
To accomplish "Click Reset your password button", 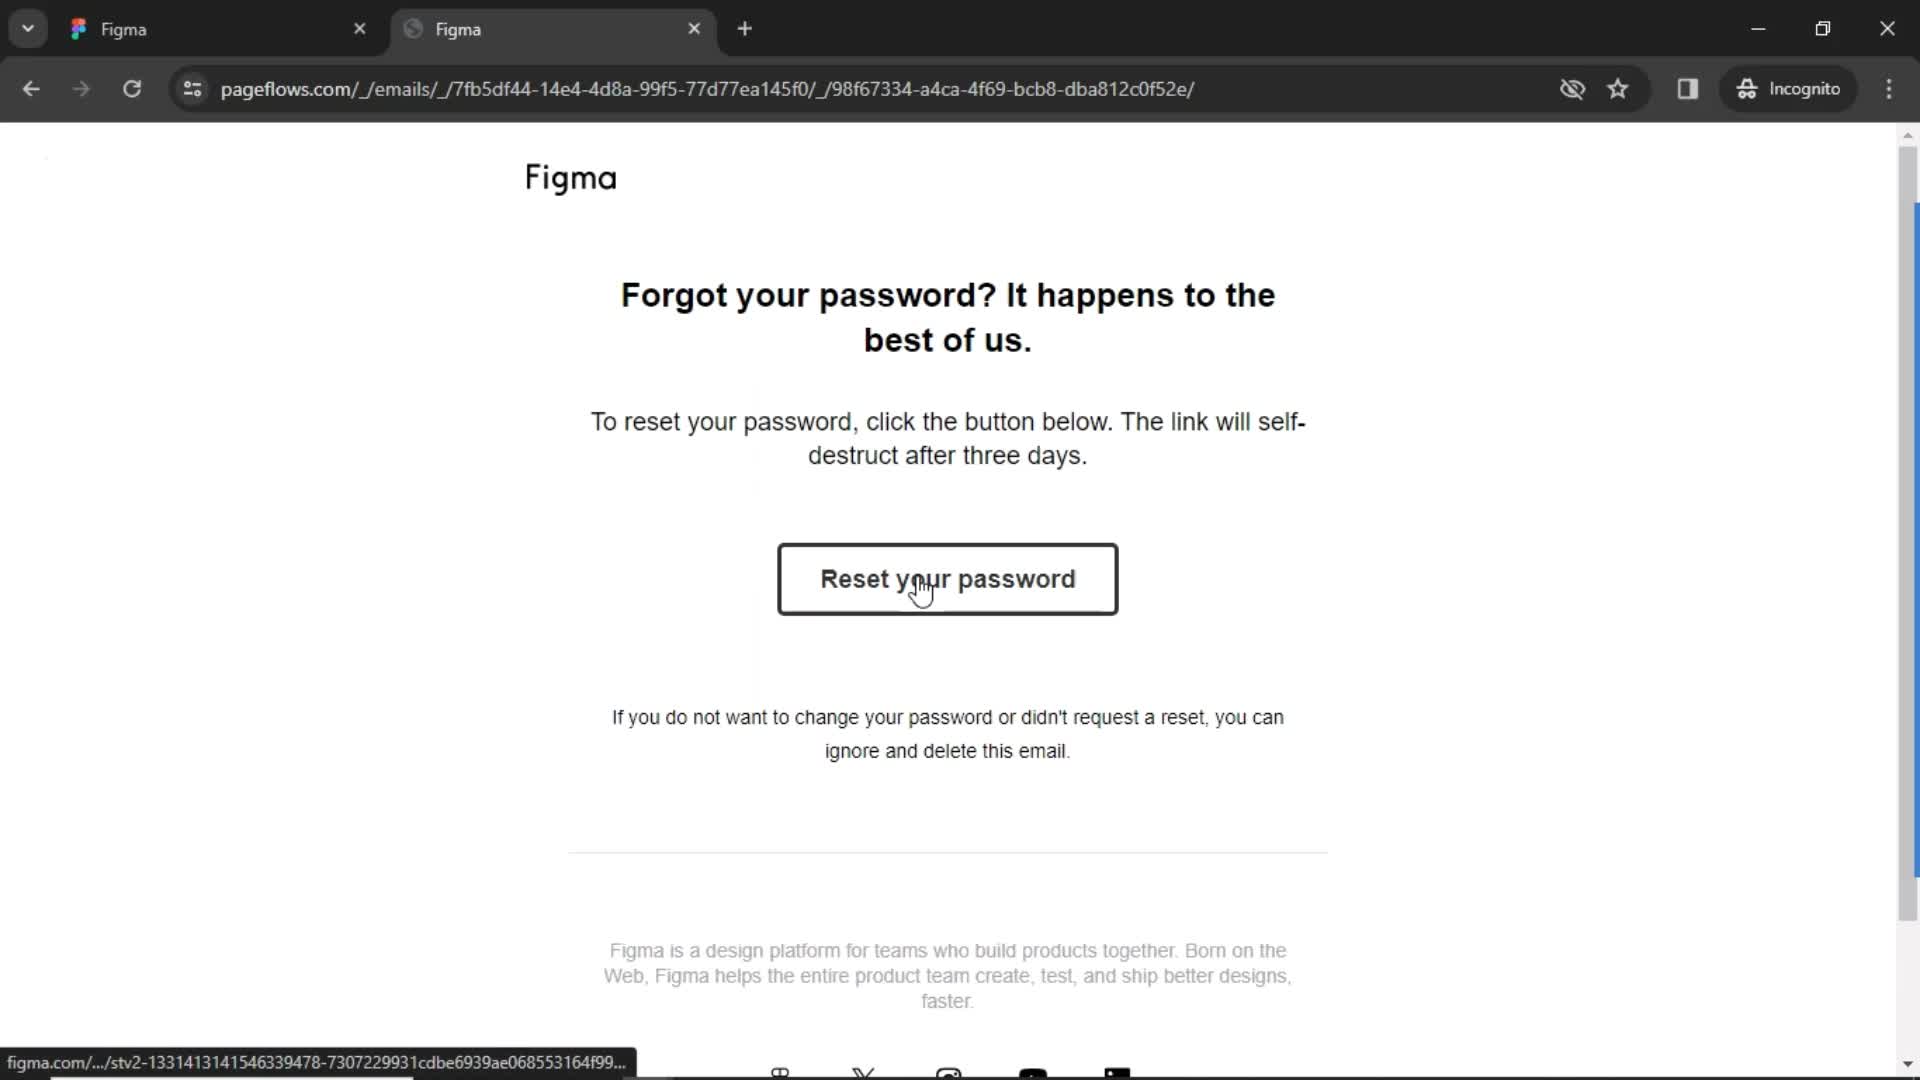I will (x=947, y=579).
